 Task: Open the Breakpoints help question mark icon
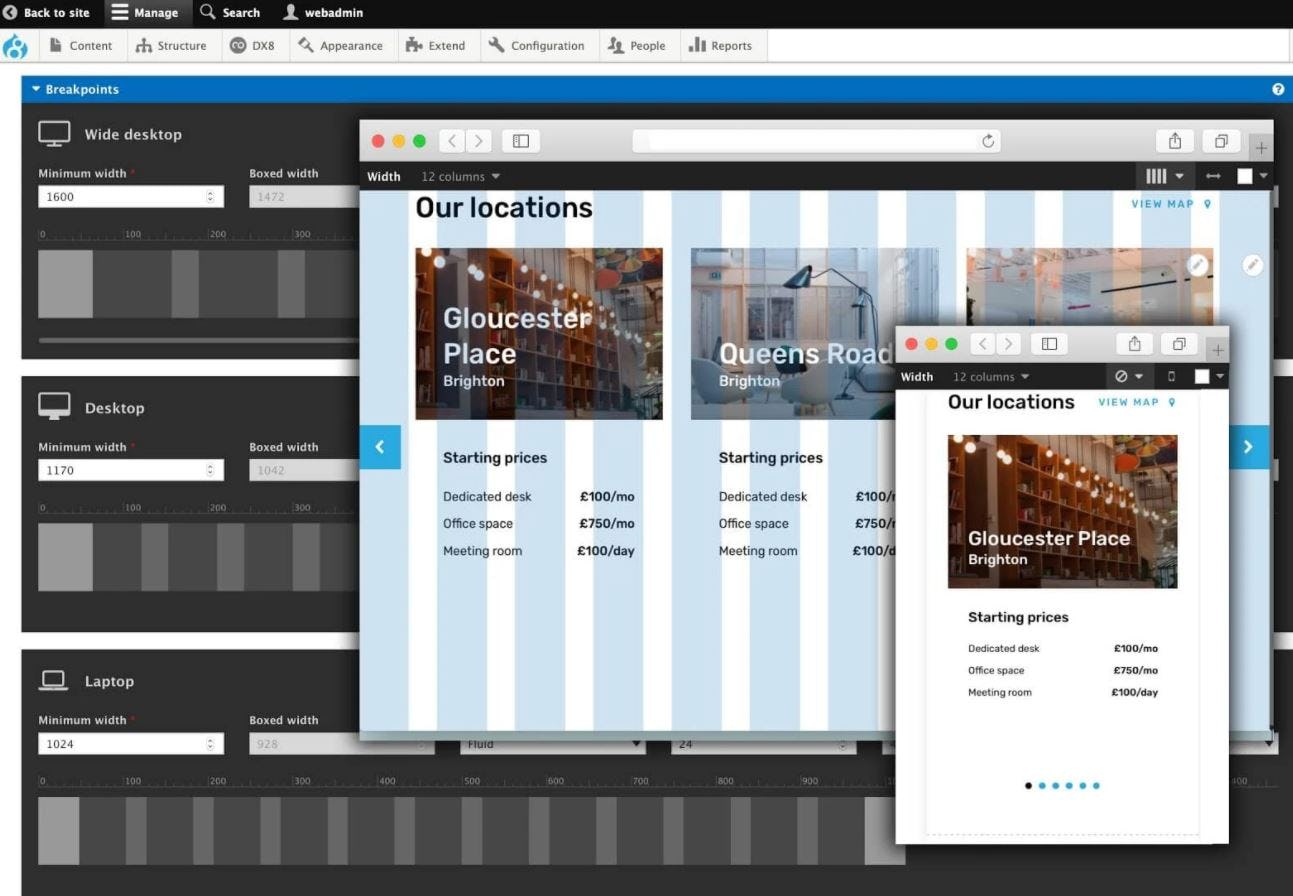(1277, 89)
